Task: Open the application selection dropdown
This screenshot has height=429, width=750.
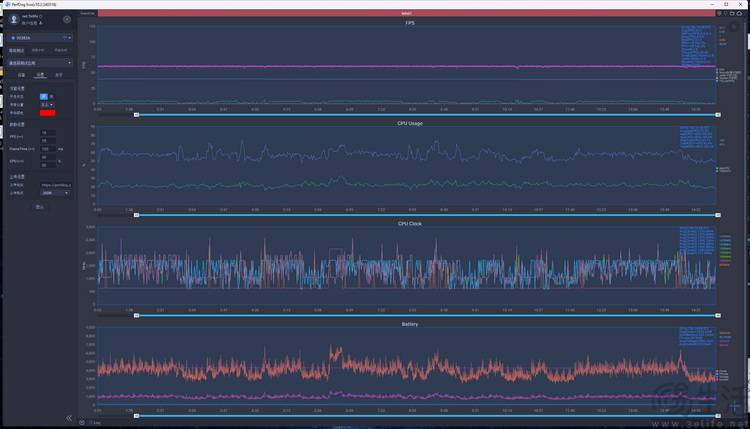Action: click(x=40, y=63)
